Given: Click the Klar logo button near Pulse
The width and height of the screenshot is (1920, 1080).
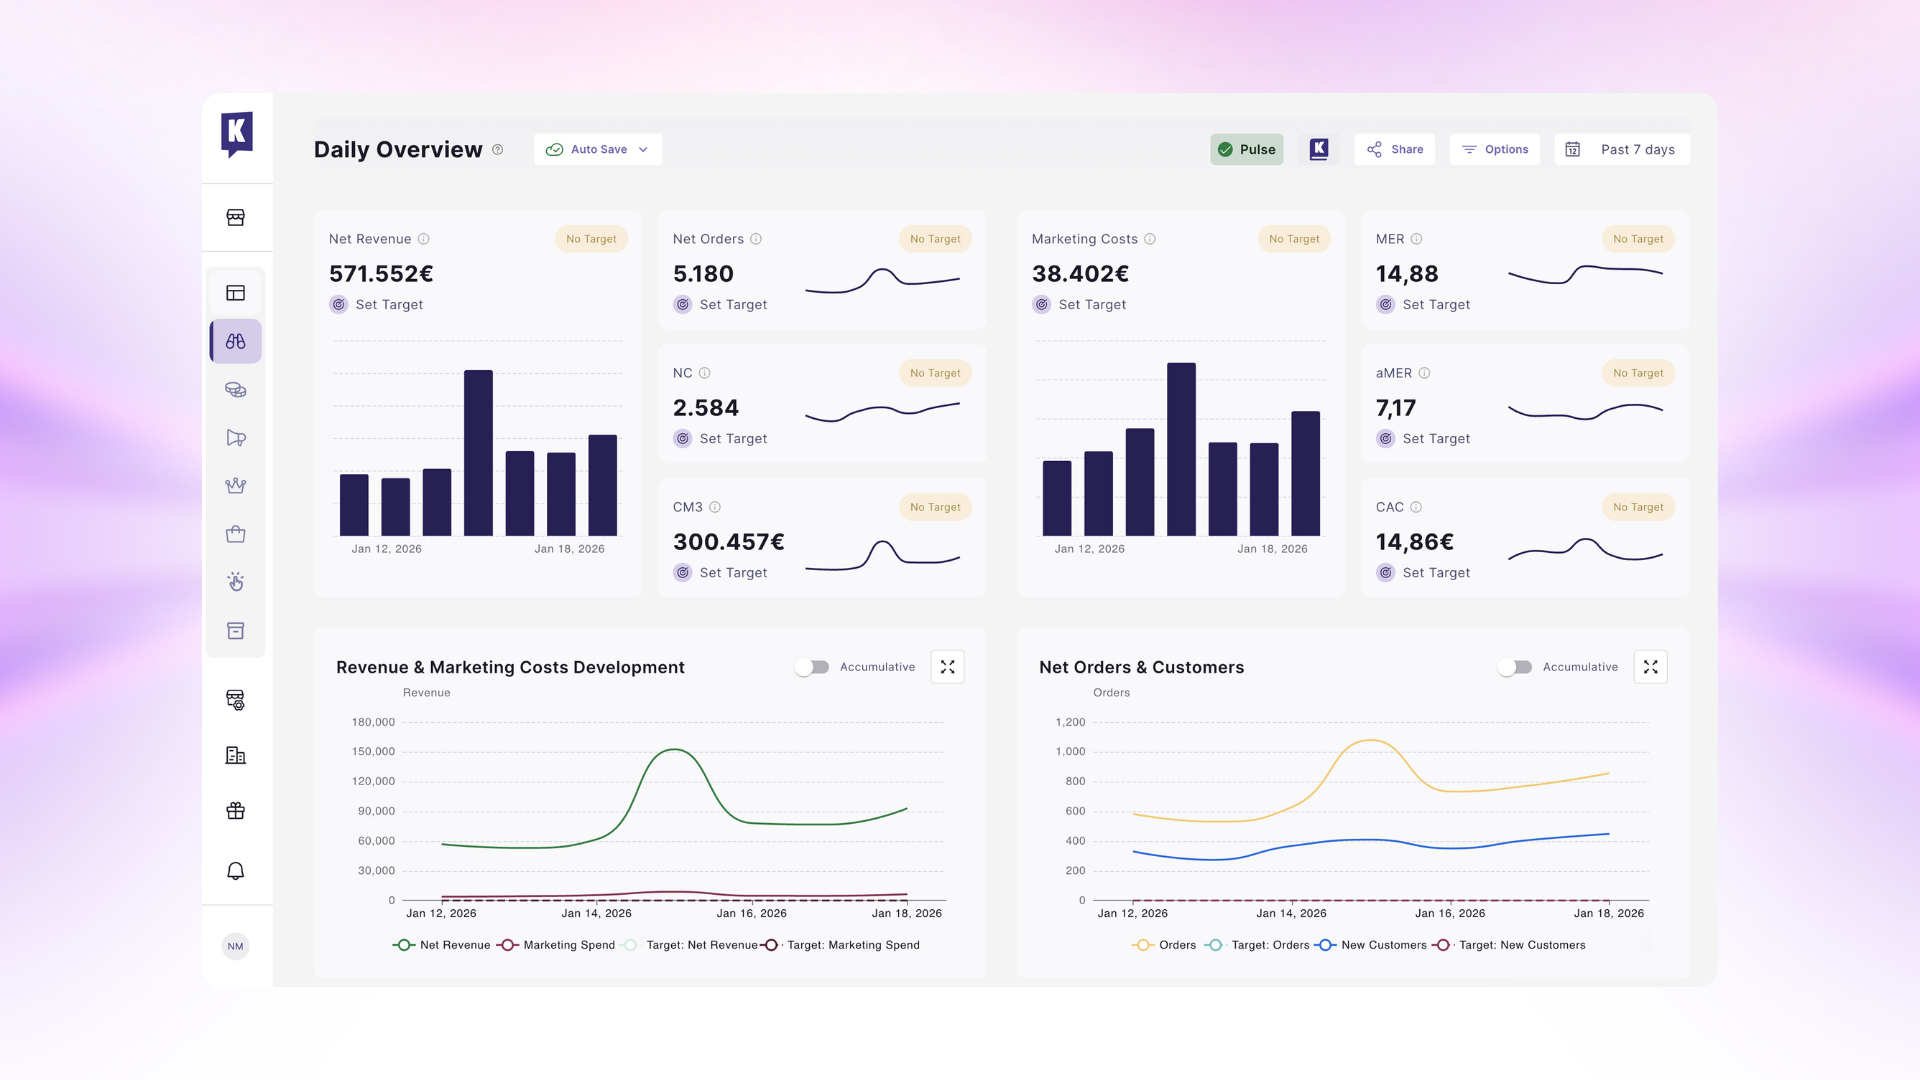Looking at the screenshot, I should click(x=1319, y=149).
